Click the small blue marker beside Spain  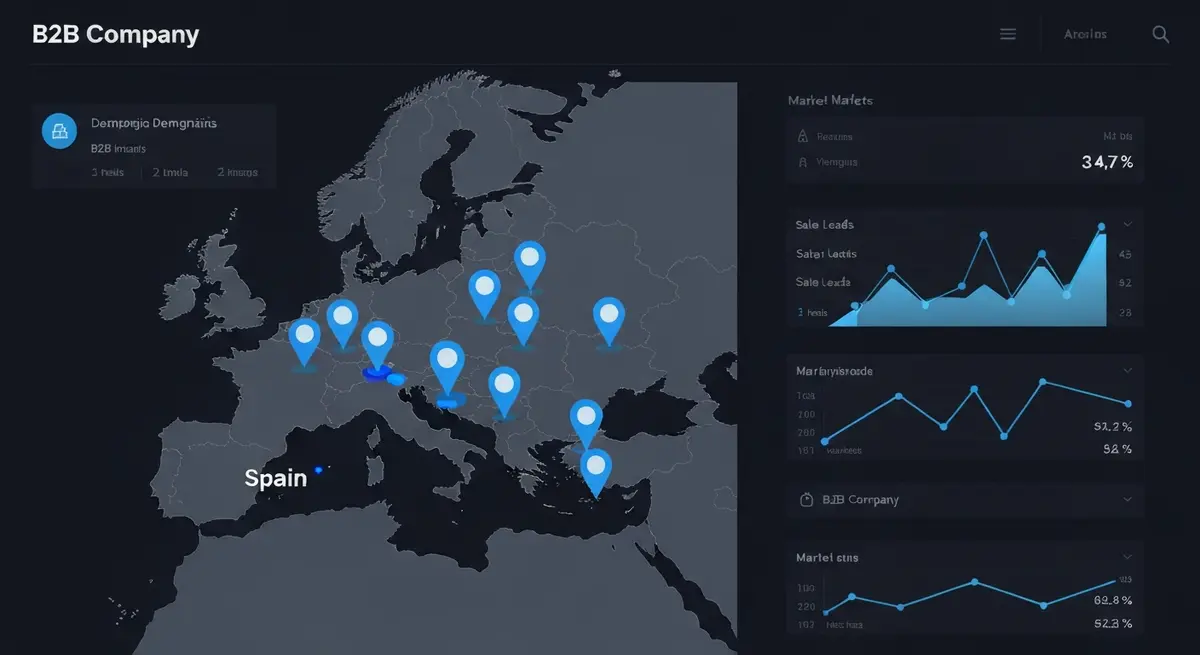pos(319,469)
